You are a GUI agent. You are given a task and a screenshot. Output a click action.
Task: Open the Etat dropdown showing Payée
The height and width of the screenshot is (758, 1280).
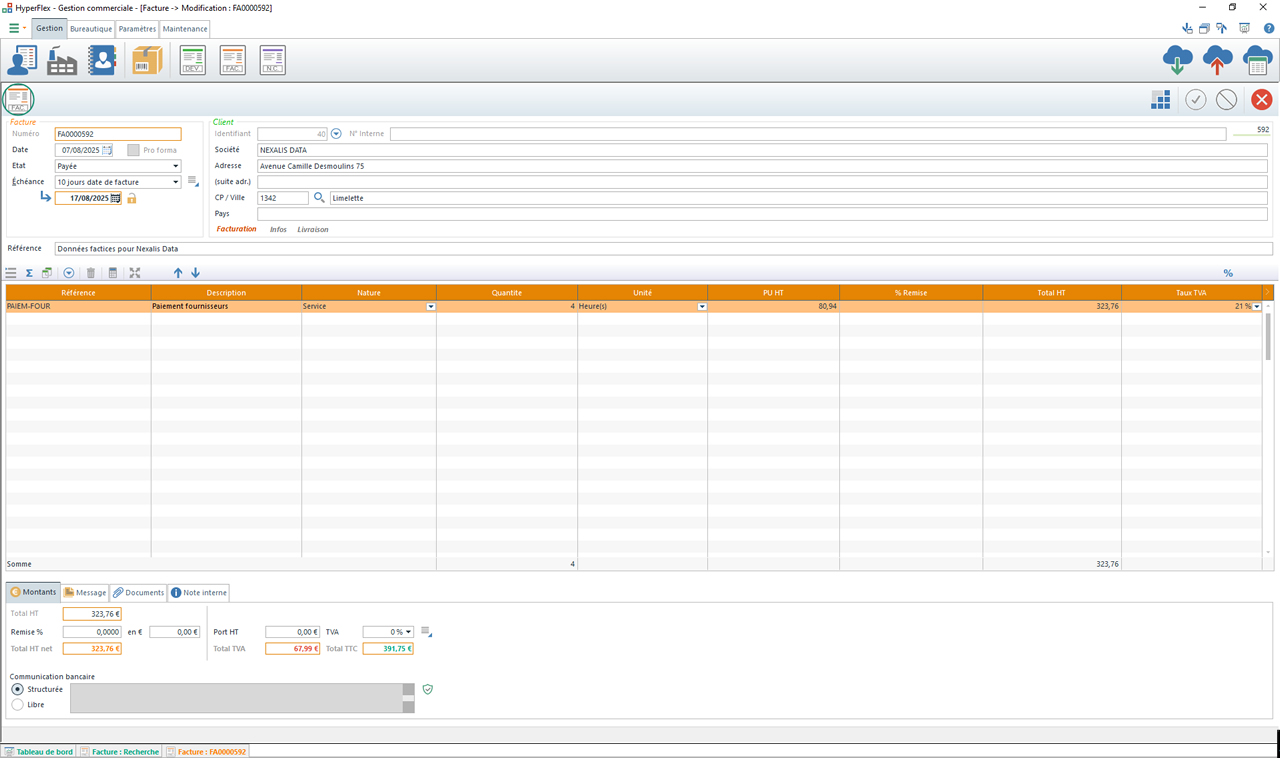118,166
